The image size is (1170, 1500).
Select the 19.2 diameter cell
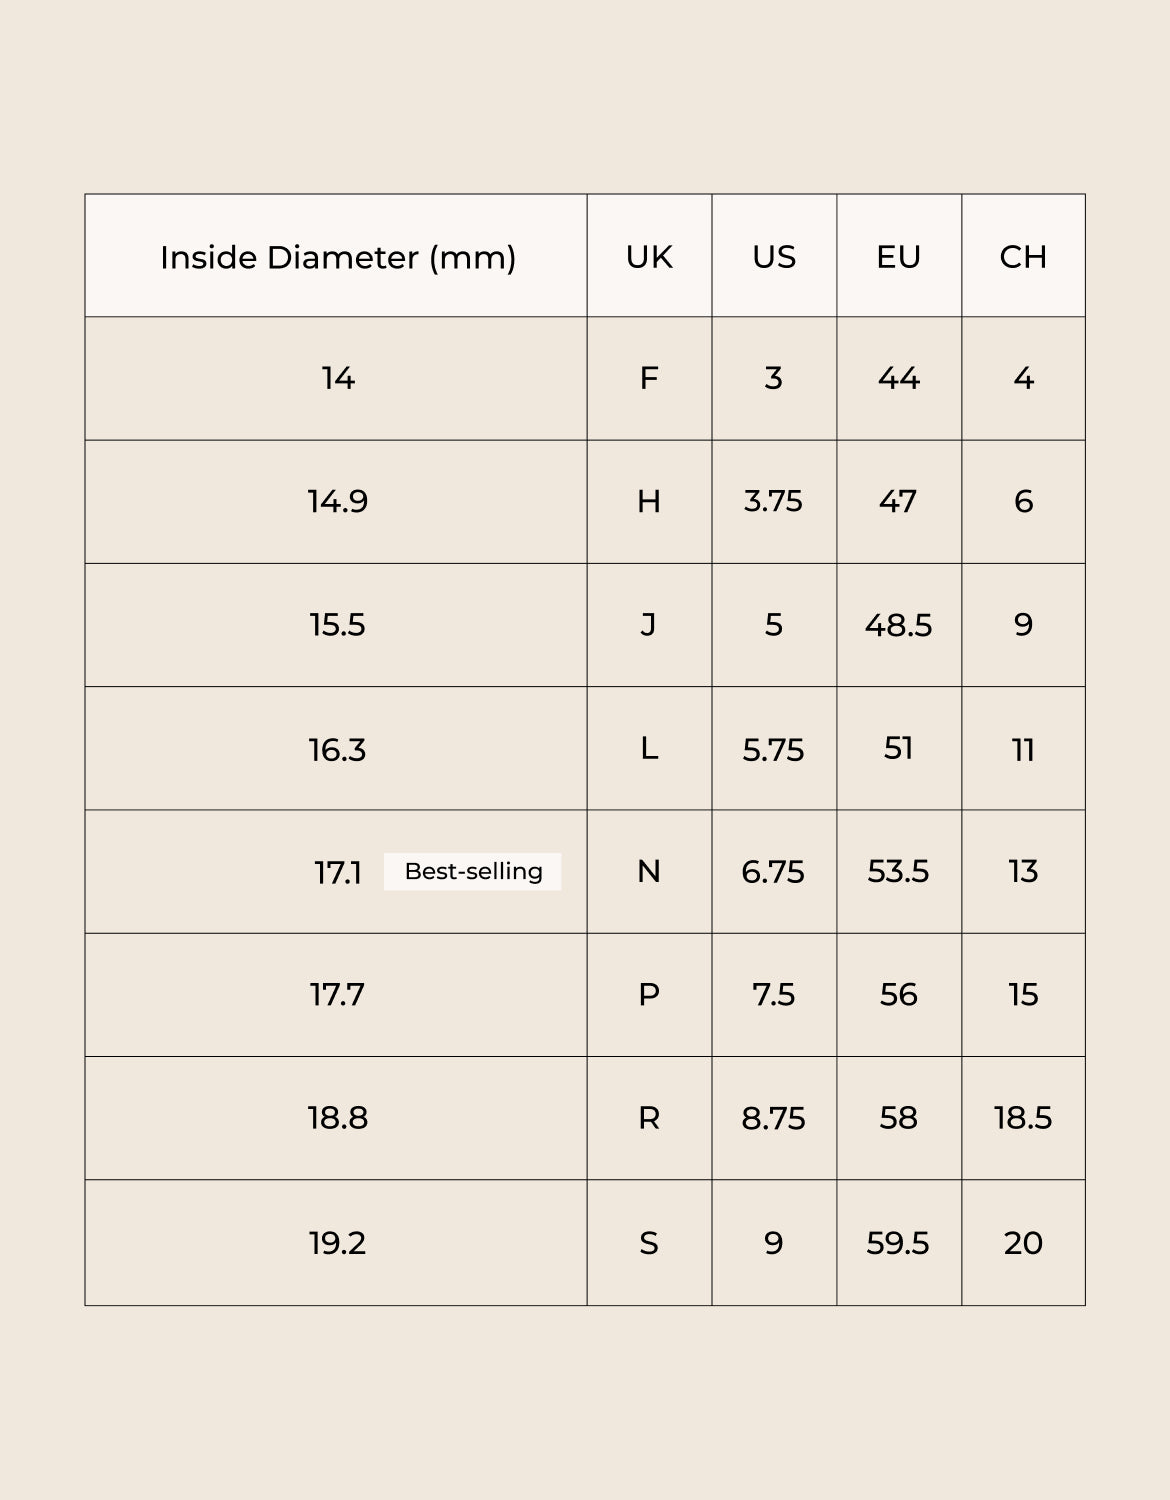pyautogui.click(x=338, y=1243)
